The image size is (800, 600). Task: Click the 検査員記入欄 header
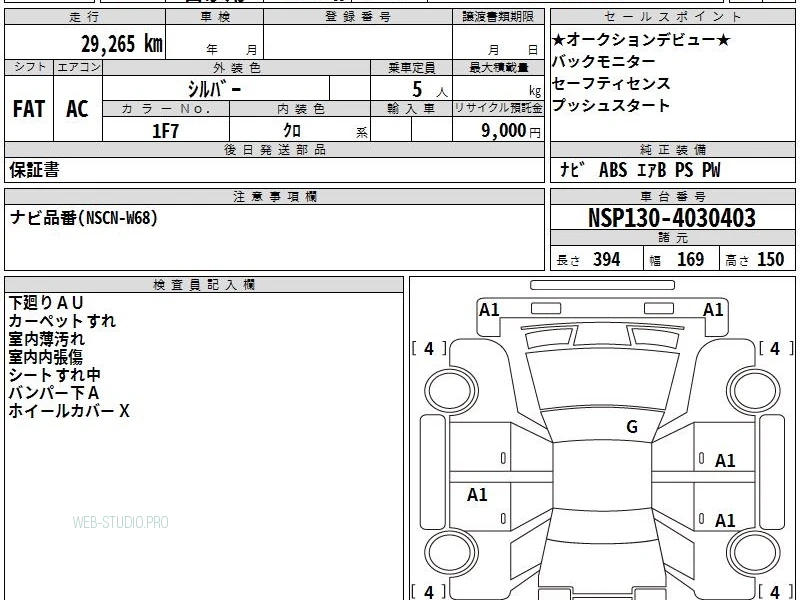204,285
